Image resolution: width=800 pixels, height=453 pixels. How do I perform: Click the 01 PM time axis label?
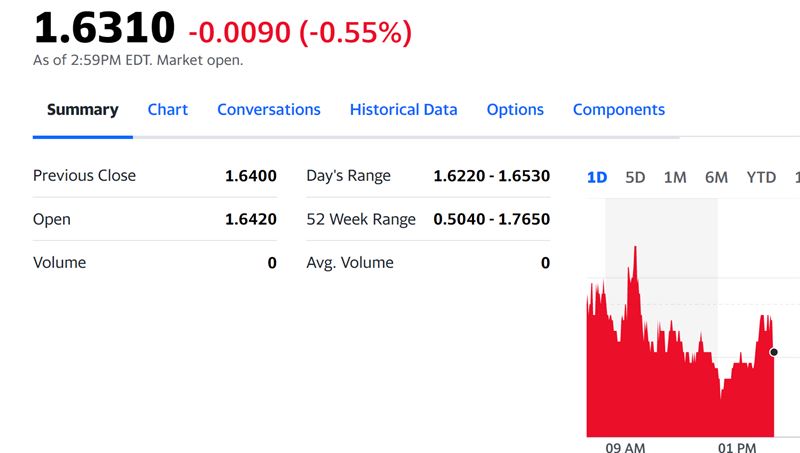[x=737, y=447]
